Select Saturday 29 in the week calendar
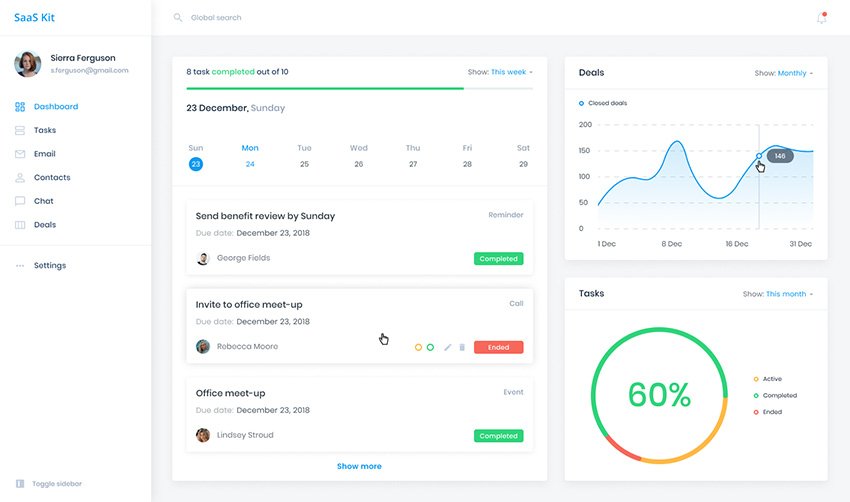 (523, 164)
